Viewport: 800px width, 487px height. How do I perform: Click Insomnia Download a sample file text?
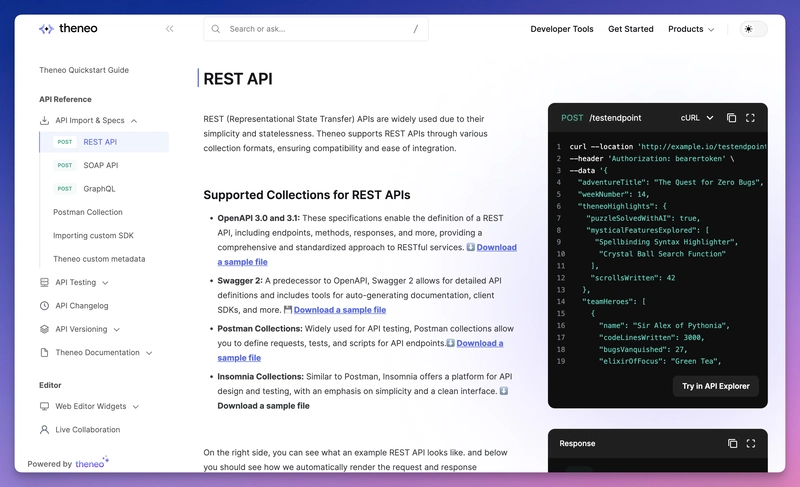click(x=263, y=406)
